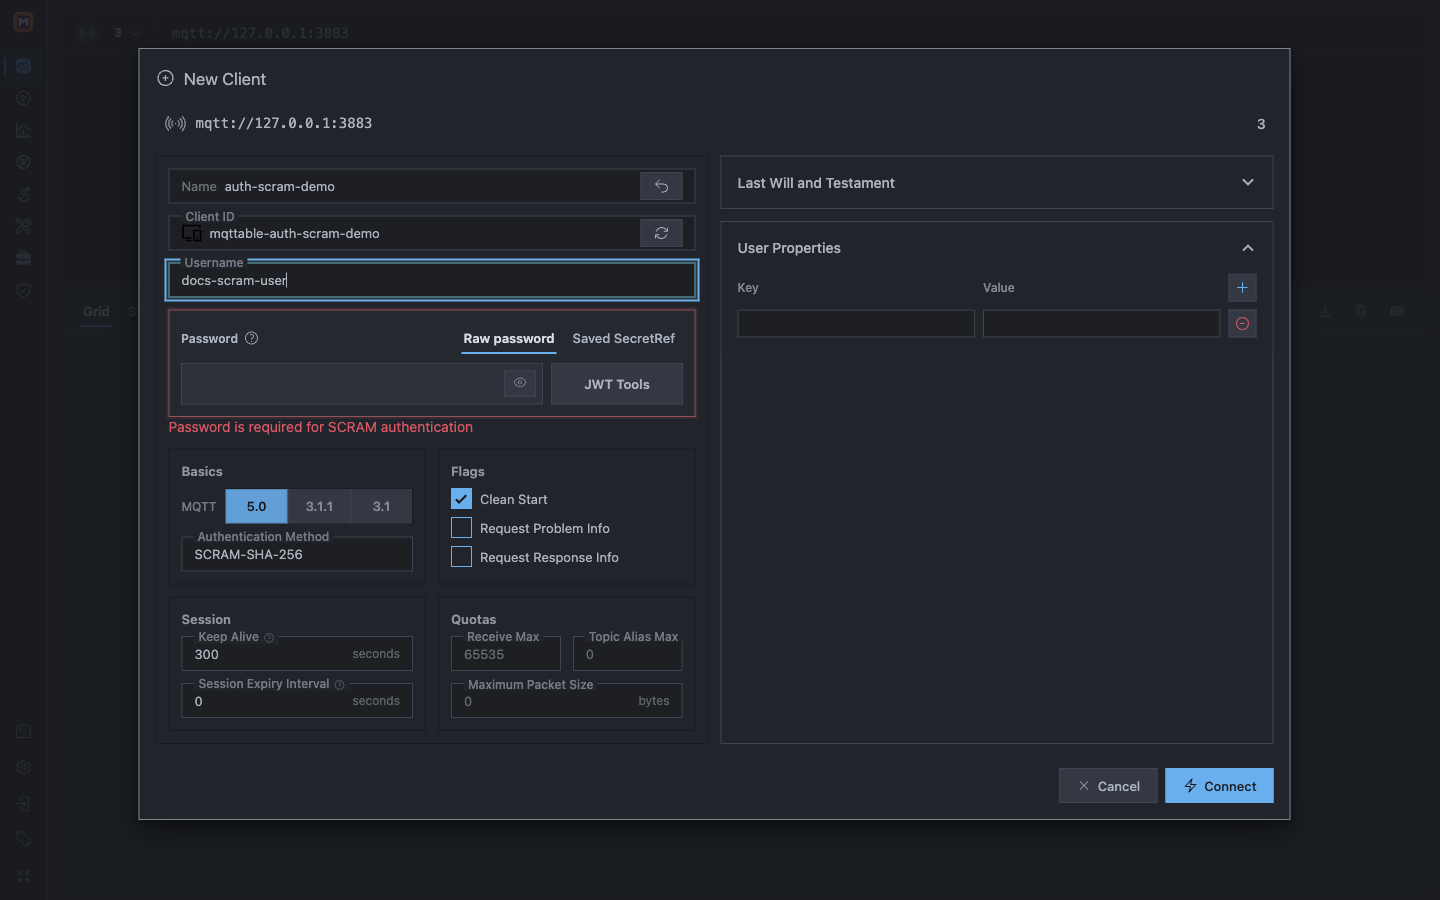
Task: Select the Grid tab in the background window
Action: tap(96, 311)
